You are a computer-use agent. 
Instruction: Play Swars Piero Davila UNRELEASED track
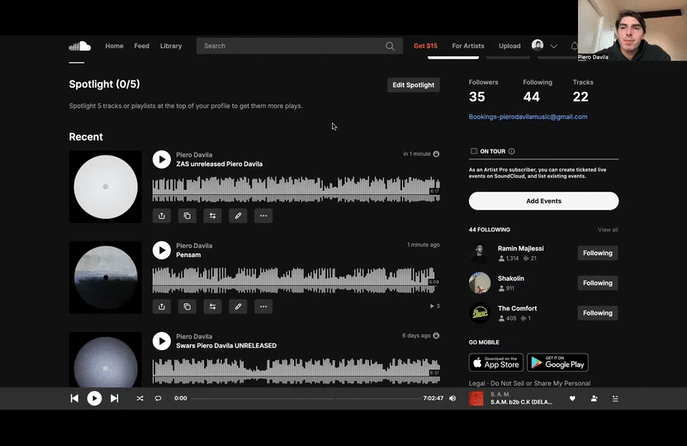162,341
